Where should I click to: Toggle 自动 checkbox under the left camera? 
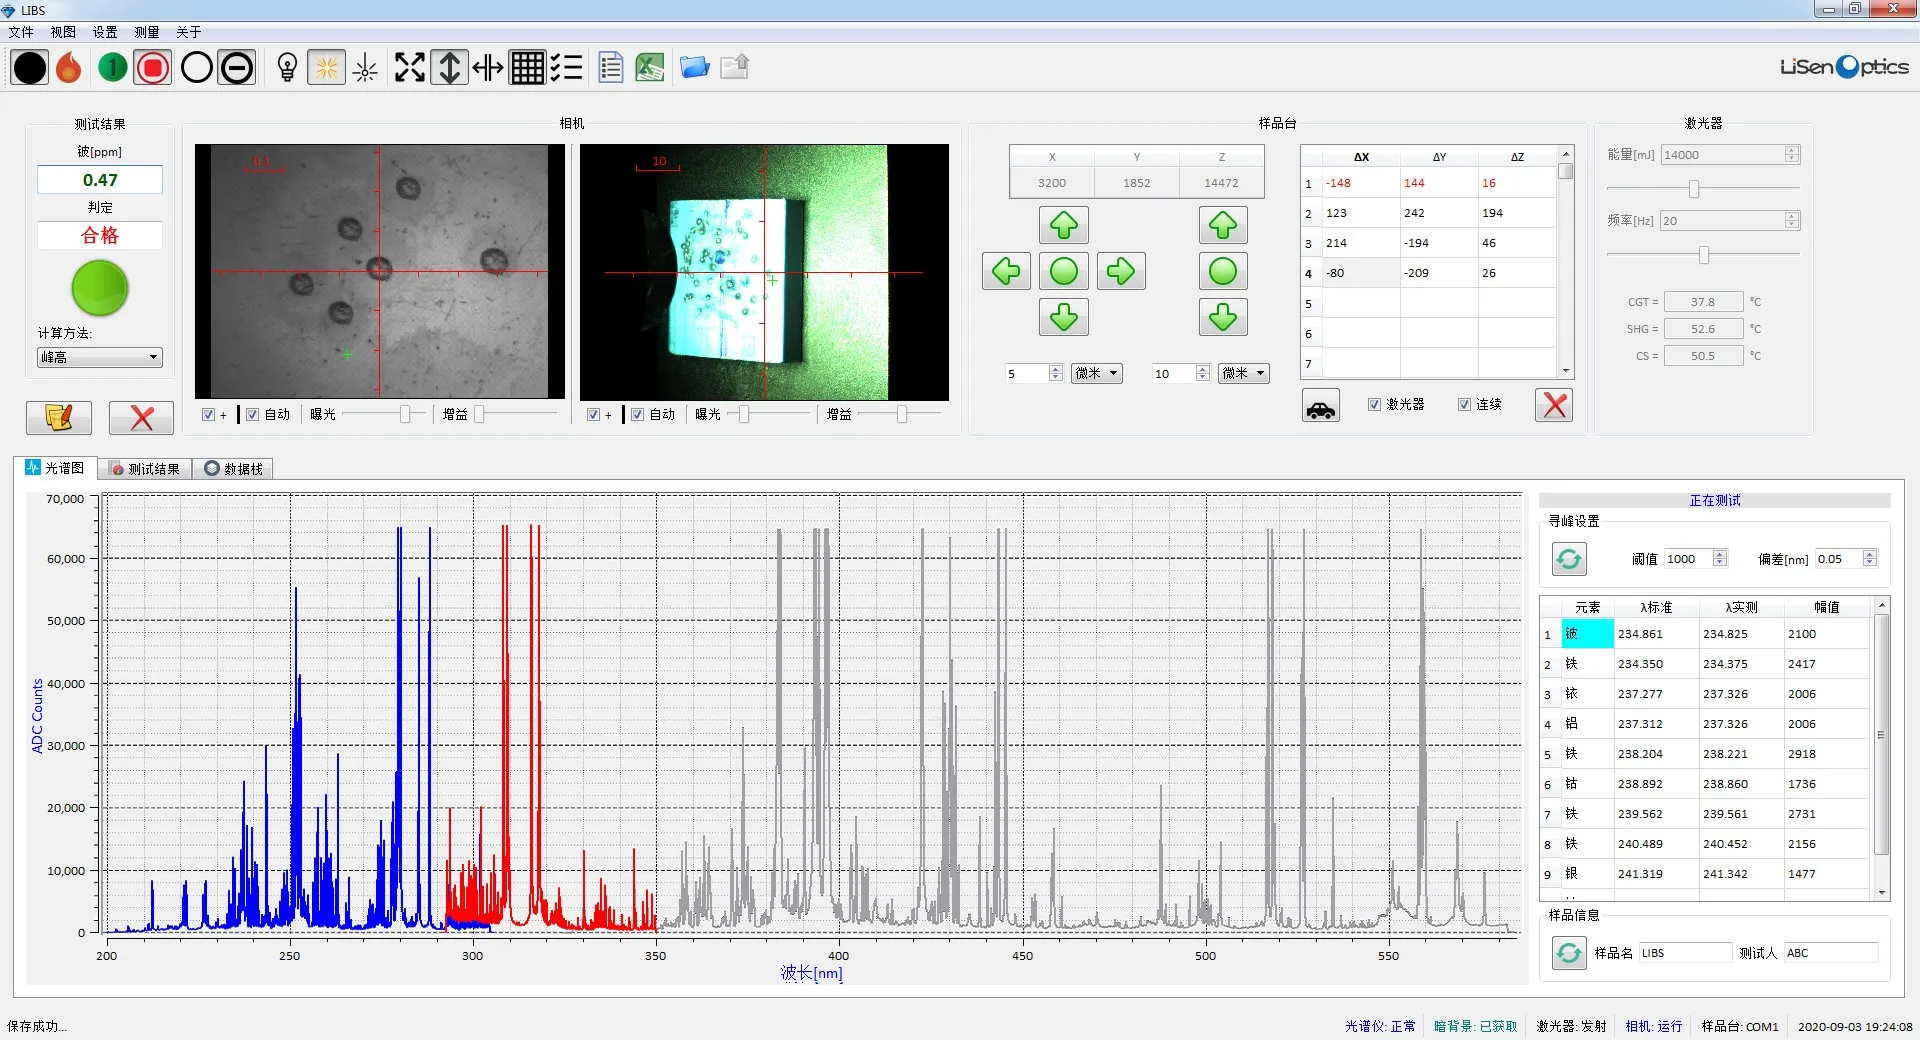[x=253, y=414]
